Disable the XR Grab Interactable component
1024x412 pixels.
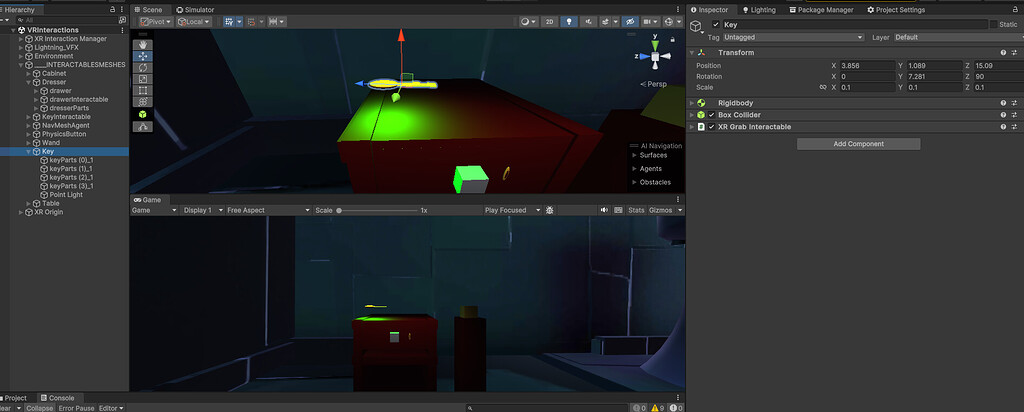[x=711, y=127]
